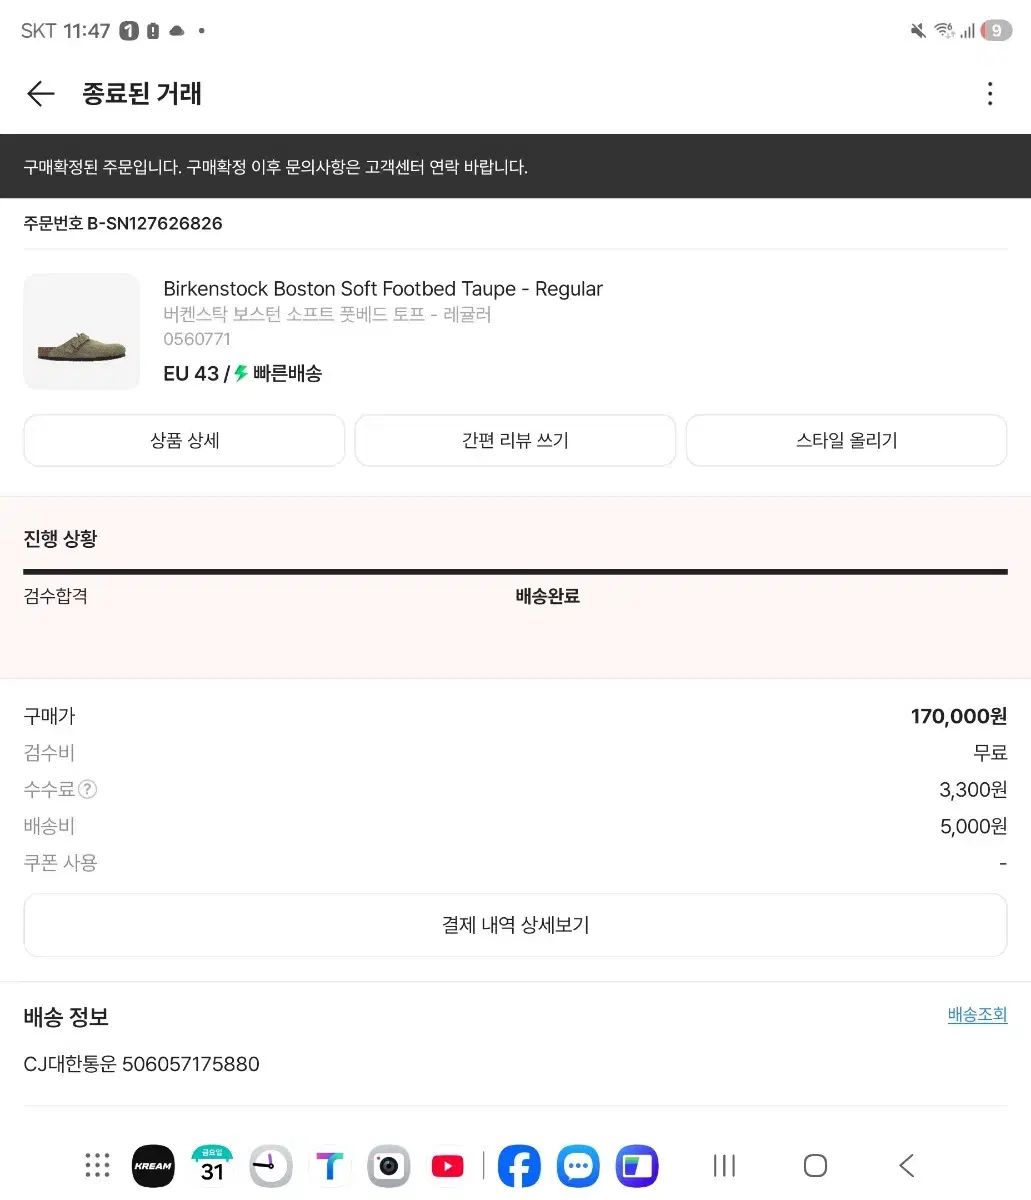Image resolution: width=1031 pixels, height=1200 pixels.
Task: Open the Camera app in dock
Action: pyautogui.click(x=388, y=1166)
